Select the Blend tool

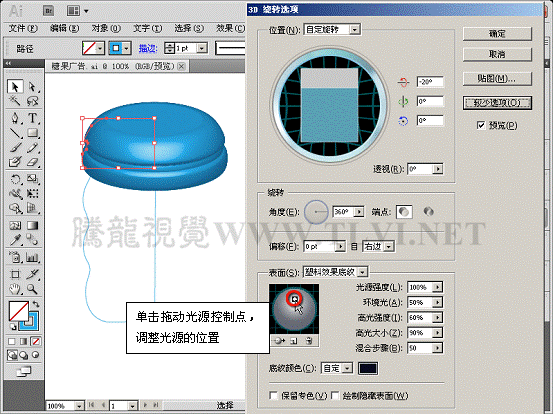click(32, 240)
